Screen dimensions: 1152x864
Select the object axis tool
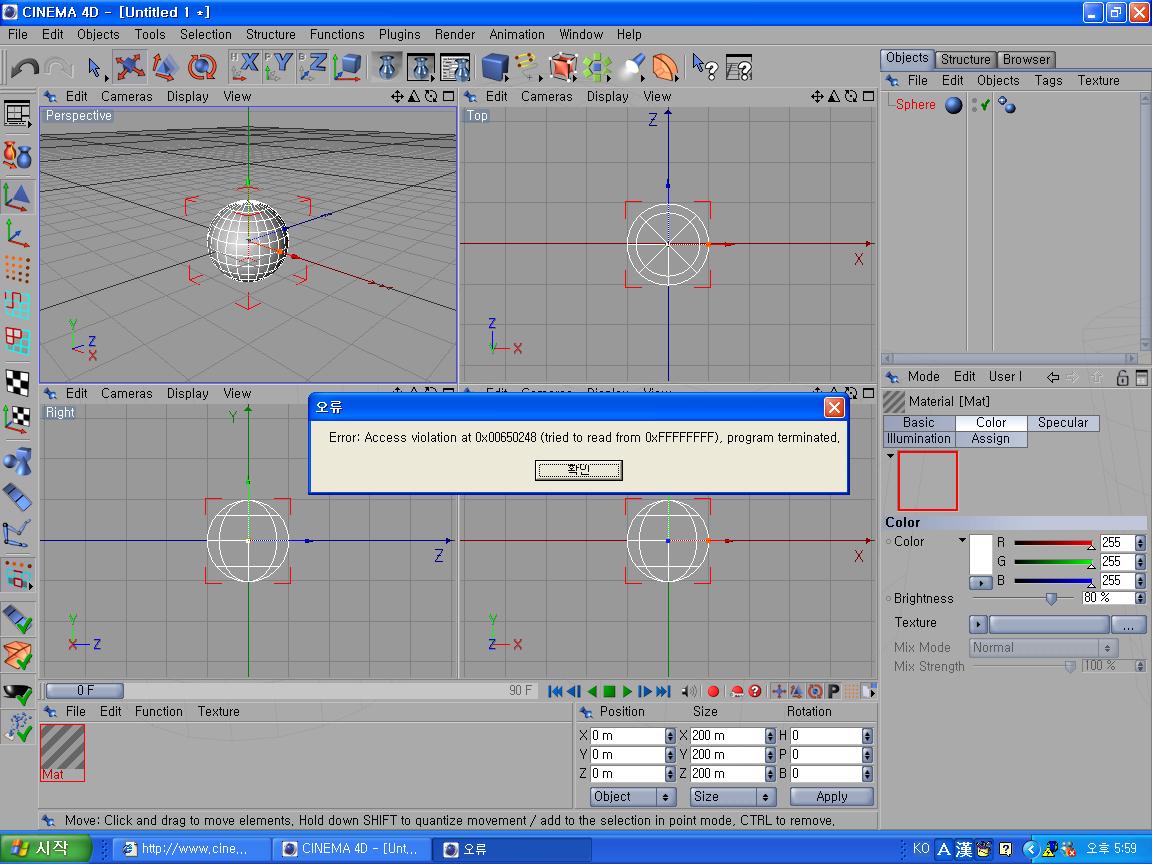(x=17, y=234)
